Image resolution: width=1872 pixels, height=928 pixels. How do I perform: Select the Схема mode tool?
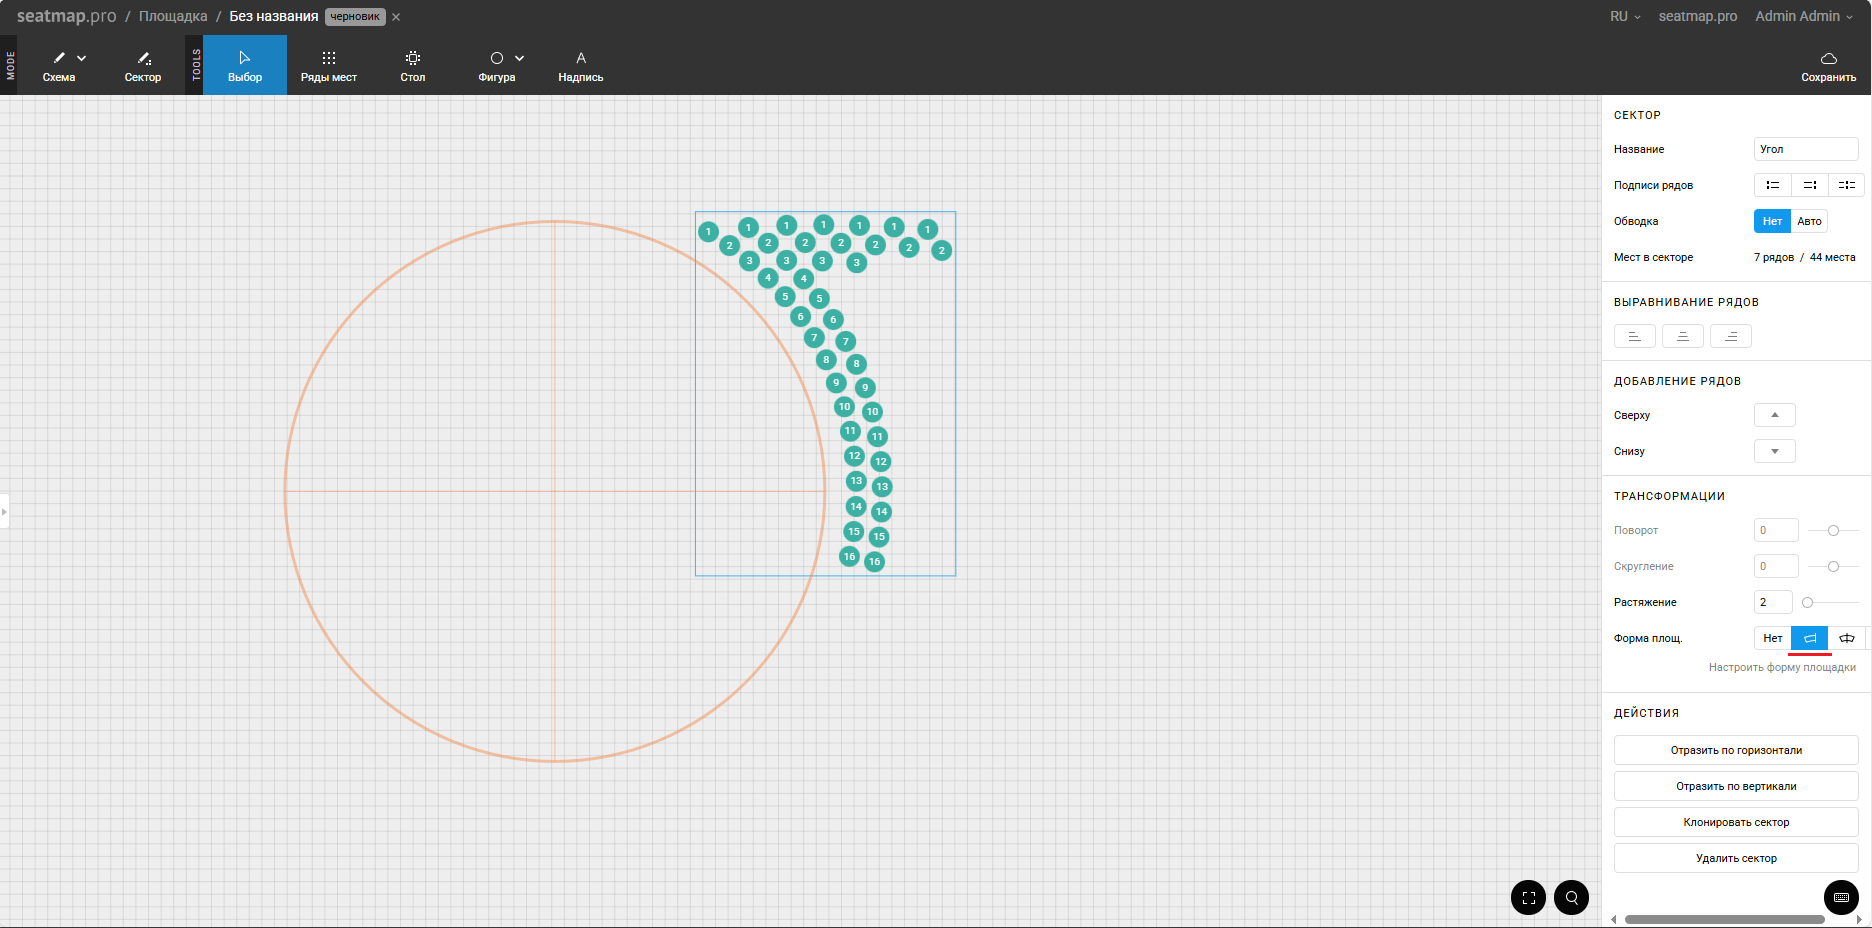tap(58, 66)
